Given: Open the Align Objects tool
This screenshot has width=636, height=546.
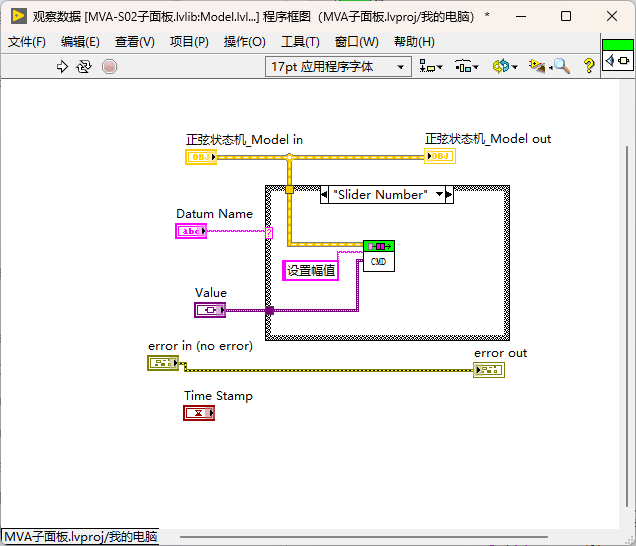Looking at the screenshot, I should [430, 66].
